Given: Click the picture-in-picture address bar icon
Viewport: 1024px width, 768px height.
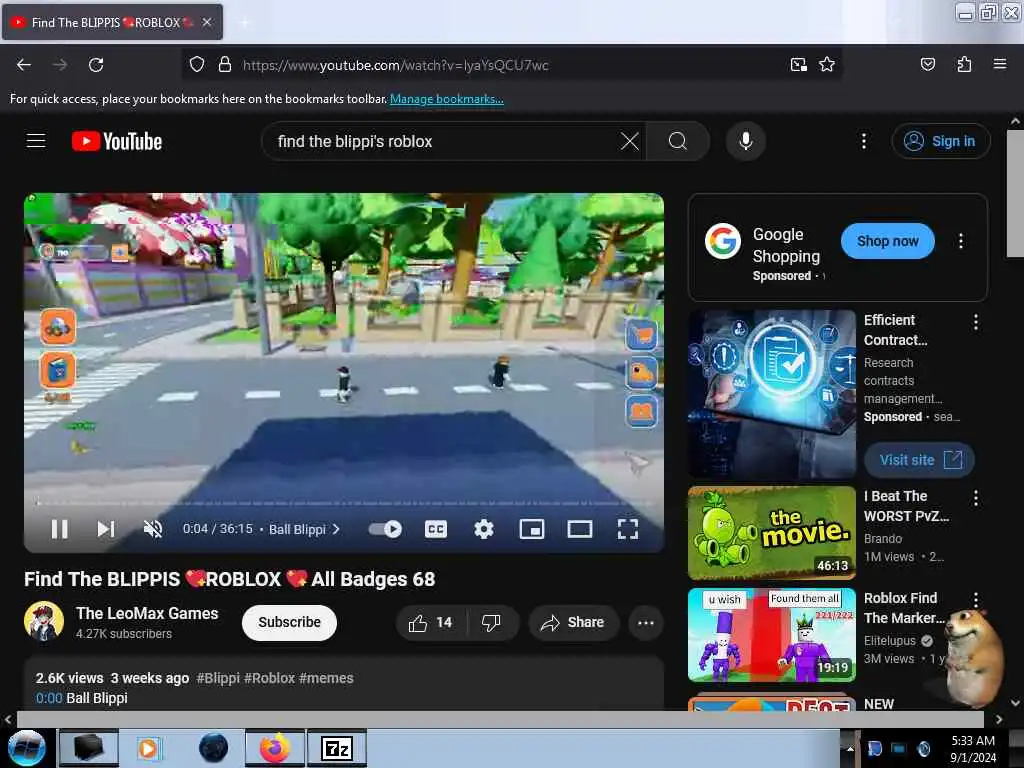Looking at the screenshot, I should [x=799, y=65].
